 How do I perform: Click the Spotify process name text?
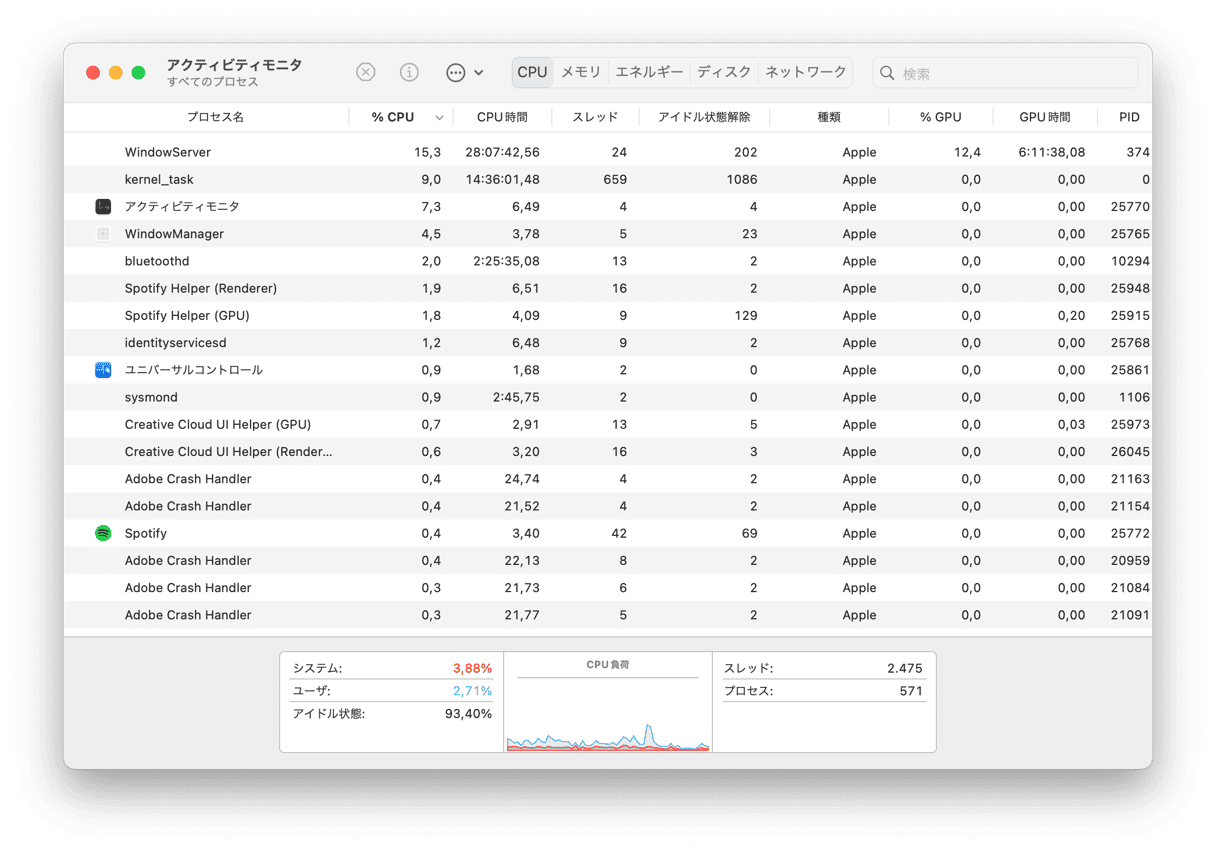click(x=146, y=534)
